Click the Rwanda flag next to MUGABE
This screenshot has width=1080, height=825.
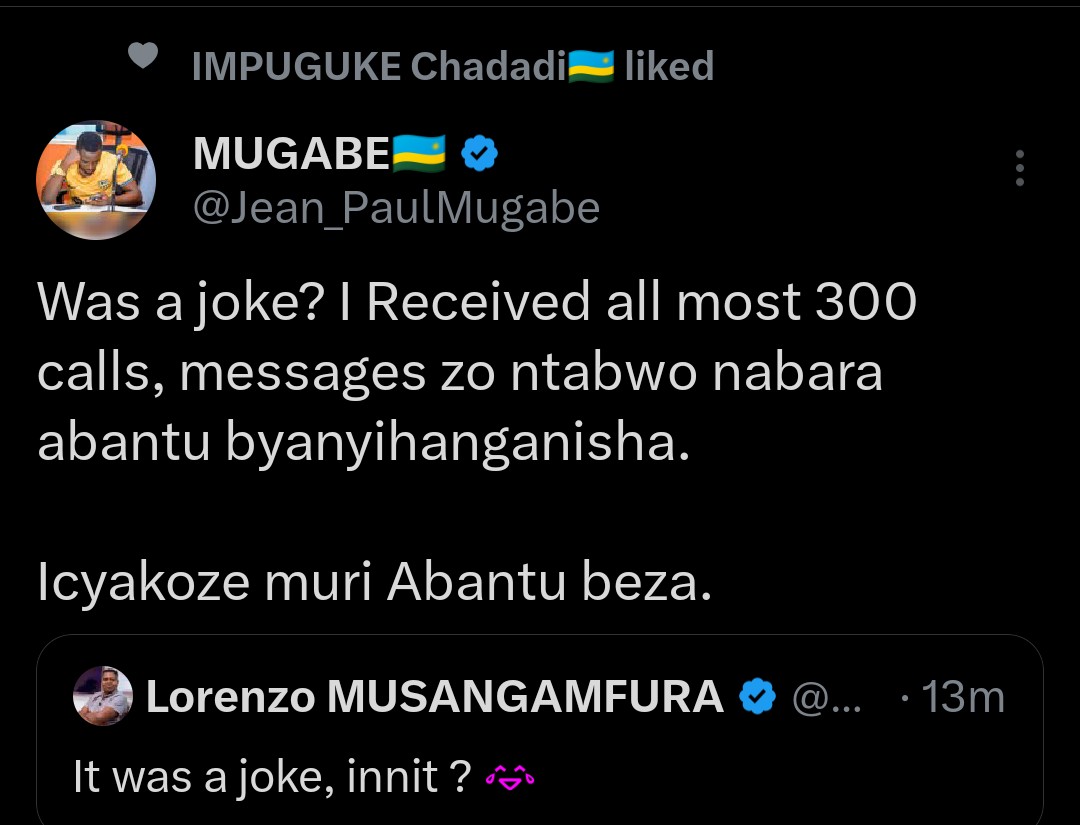tap(419, 154)
